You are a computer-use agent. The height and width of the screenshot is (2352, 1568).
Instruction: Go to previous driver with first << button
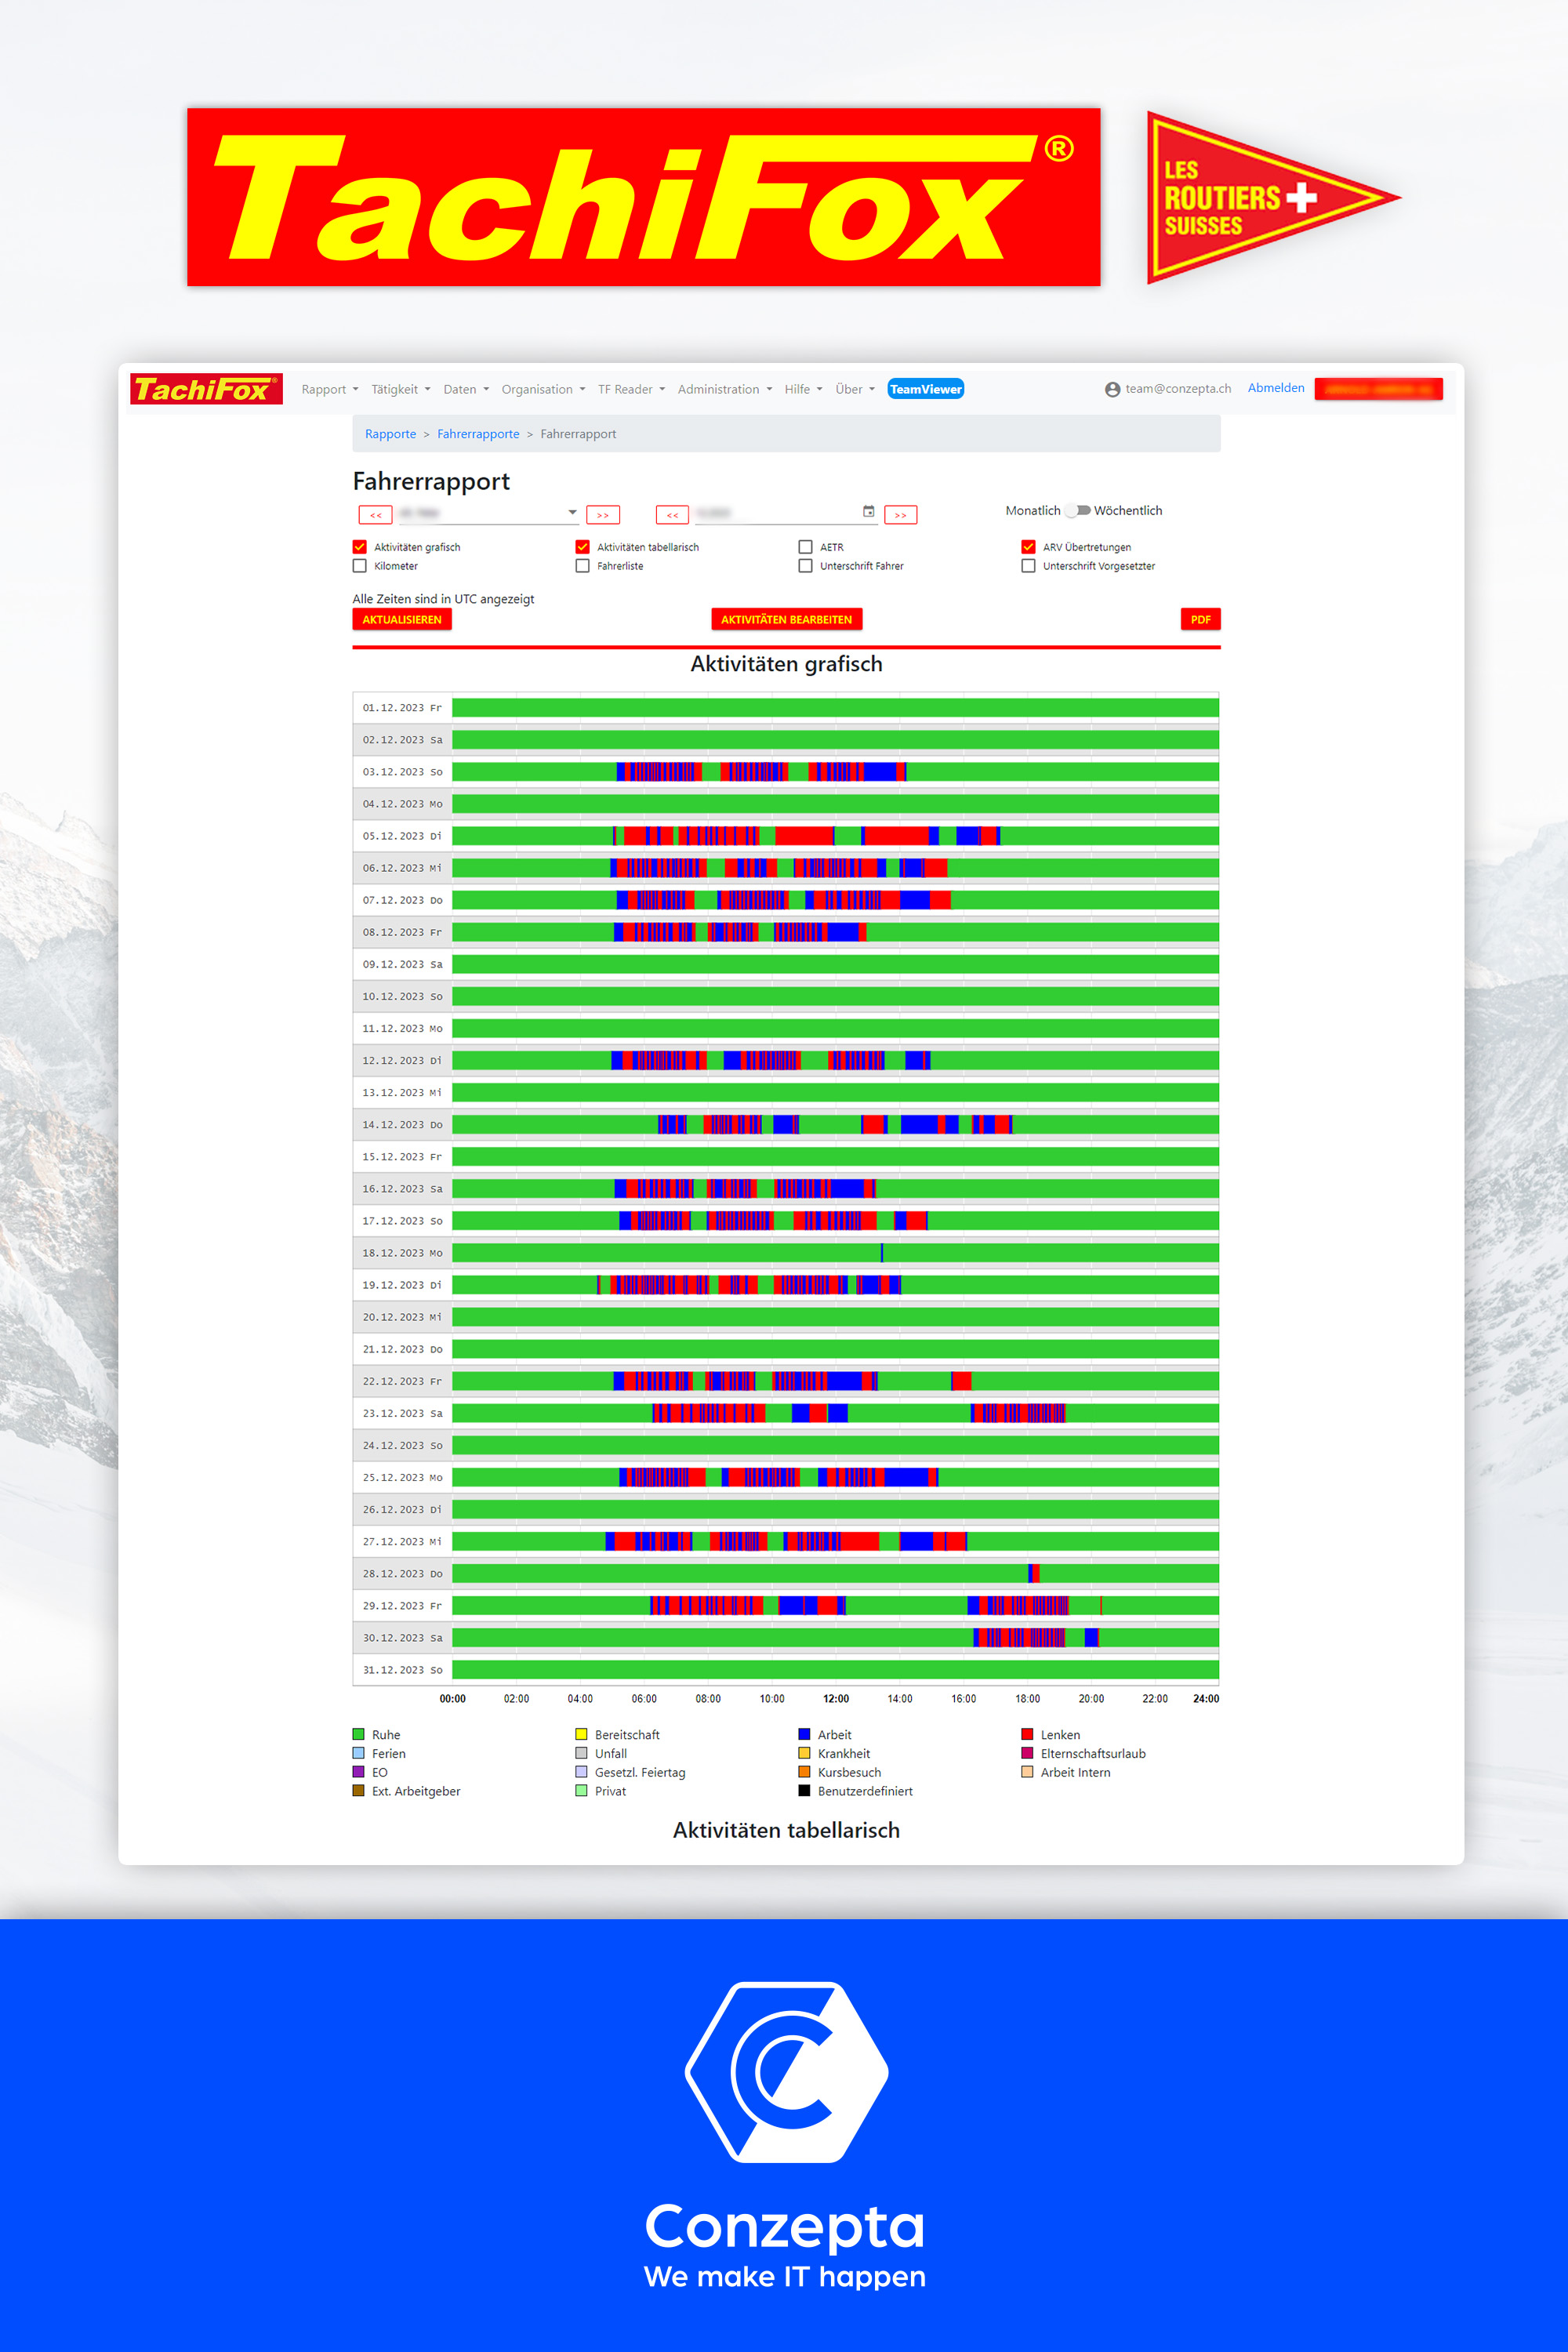click(x=375, y=515)
